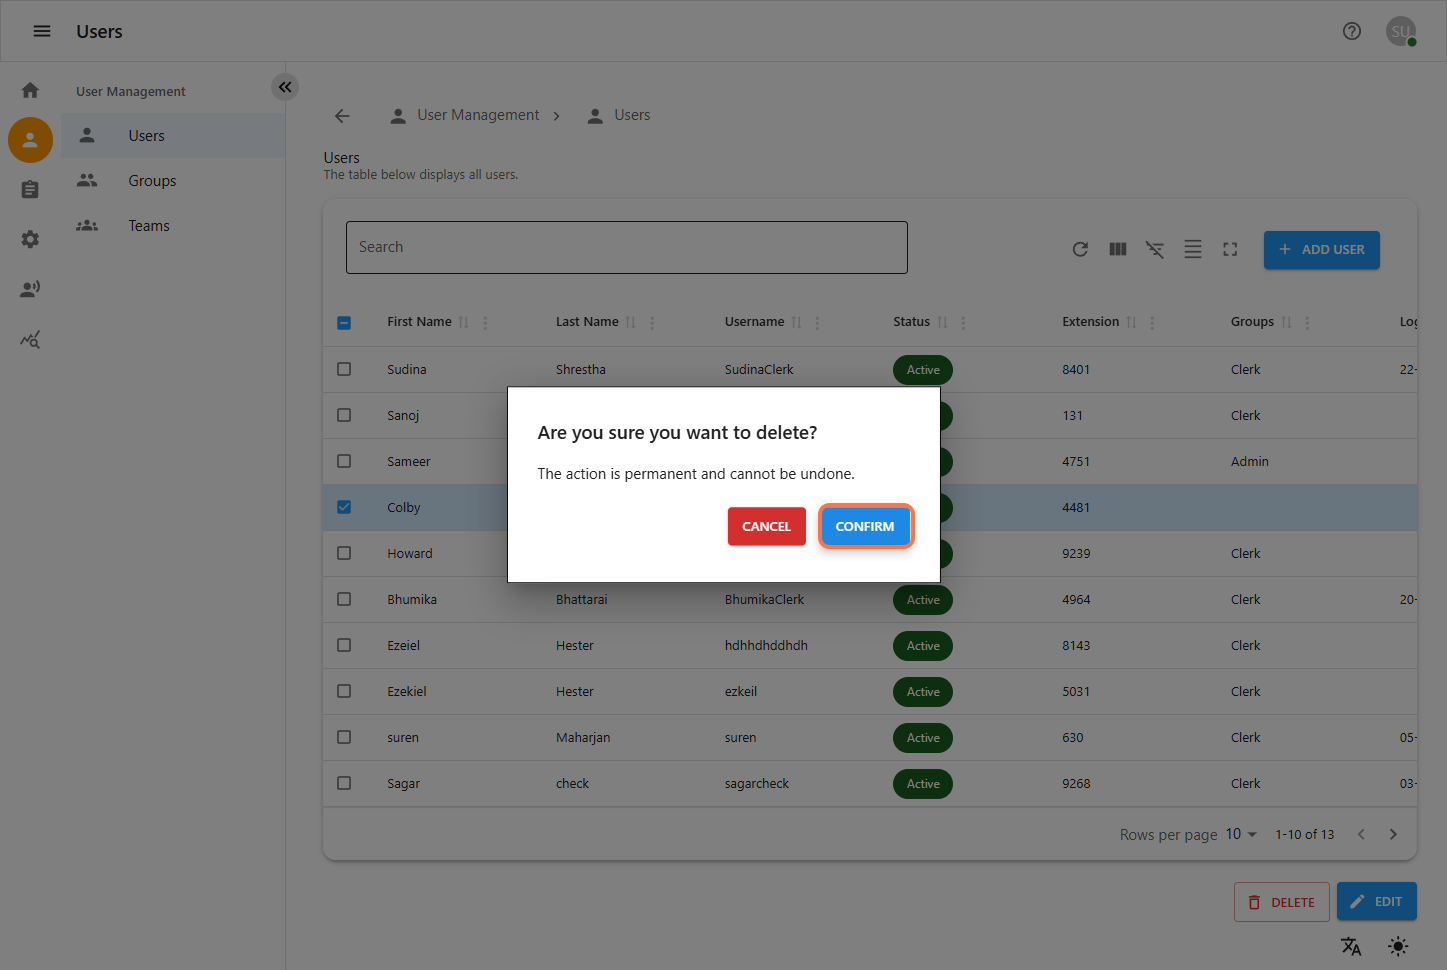
Task: Open the rows per page dropdown
Action: coord(1241,834)
